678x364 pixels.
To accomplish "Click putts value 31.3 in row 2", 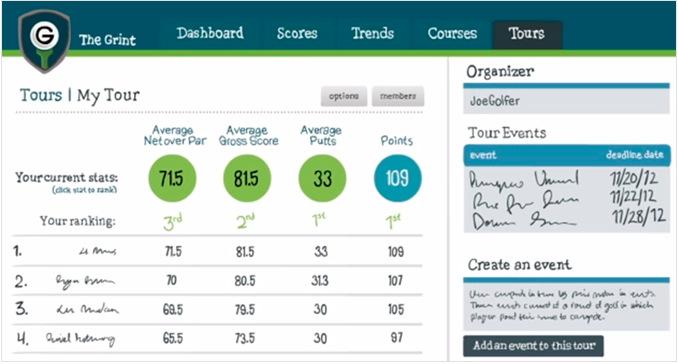I will [320, 281].
